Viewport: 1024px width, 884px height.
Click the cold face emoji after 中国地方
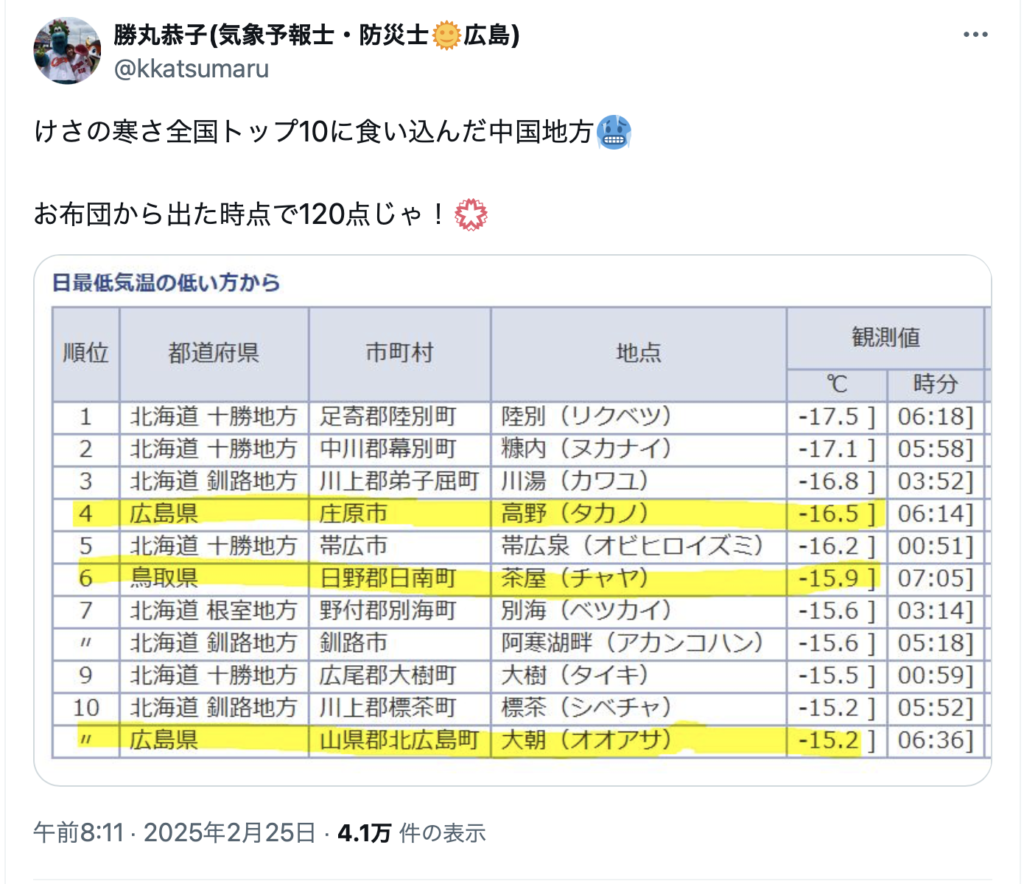613,132
